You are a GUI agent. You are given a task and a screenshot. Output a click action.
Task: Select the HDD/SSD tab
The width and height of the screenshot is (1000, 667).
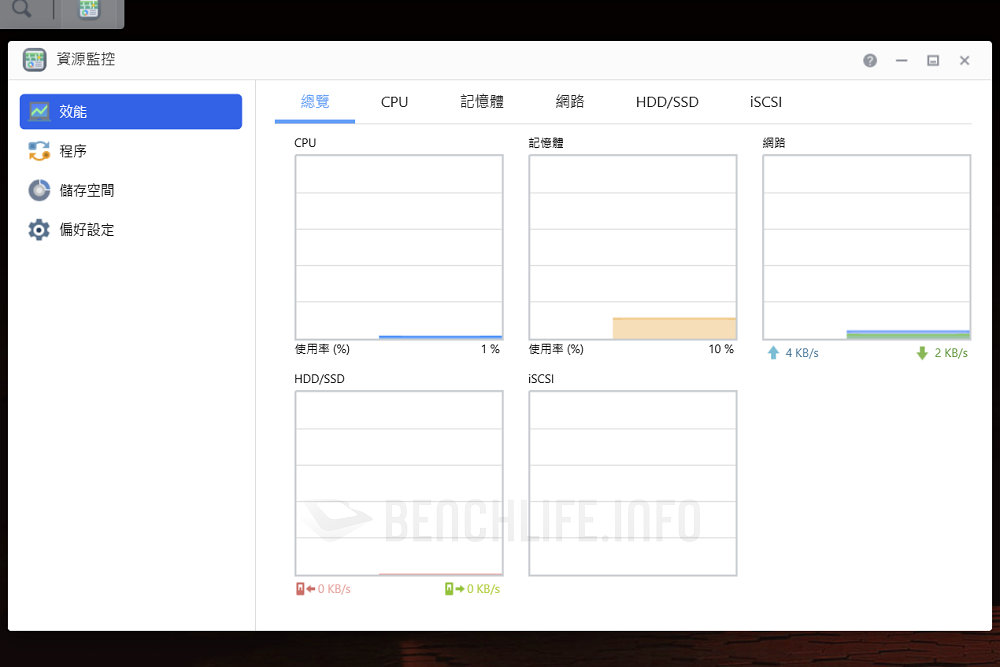coord(667,102)
